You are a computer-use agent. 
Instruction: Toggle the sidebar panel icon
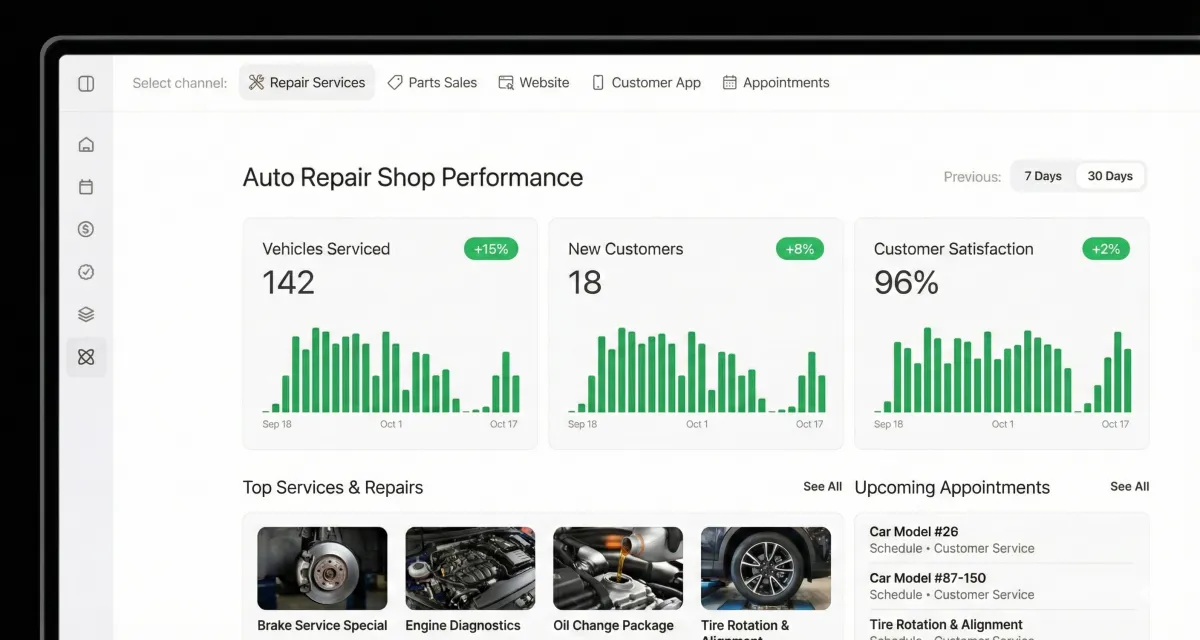click(86, 84)
